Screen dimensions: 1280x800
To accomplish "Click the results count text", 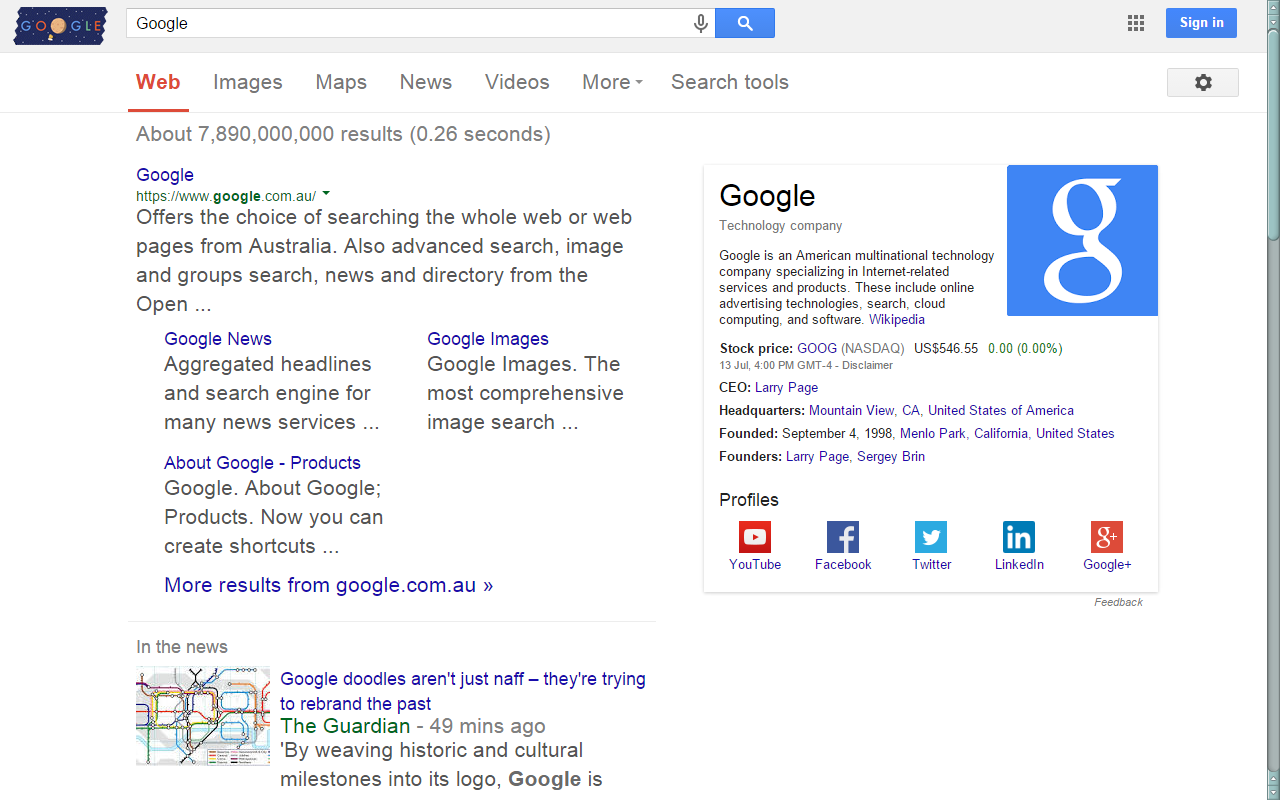I will pyautogui.click(x=343, y=134).
